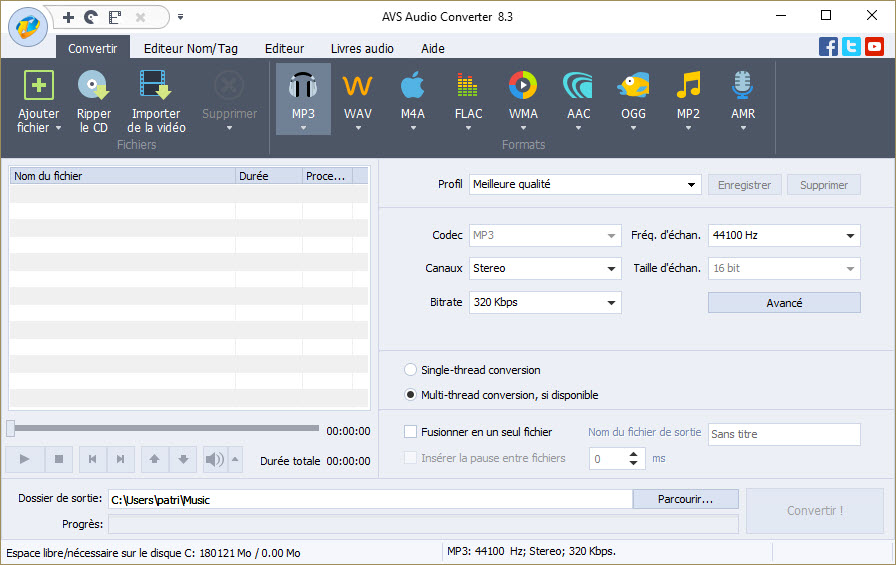Image resolution: width=896 pixels, height=565 pixels.
Task: Select the AMR microphone format icon
Action: pos(742,86)
